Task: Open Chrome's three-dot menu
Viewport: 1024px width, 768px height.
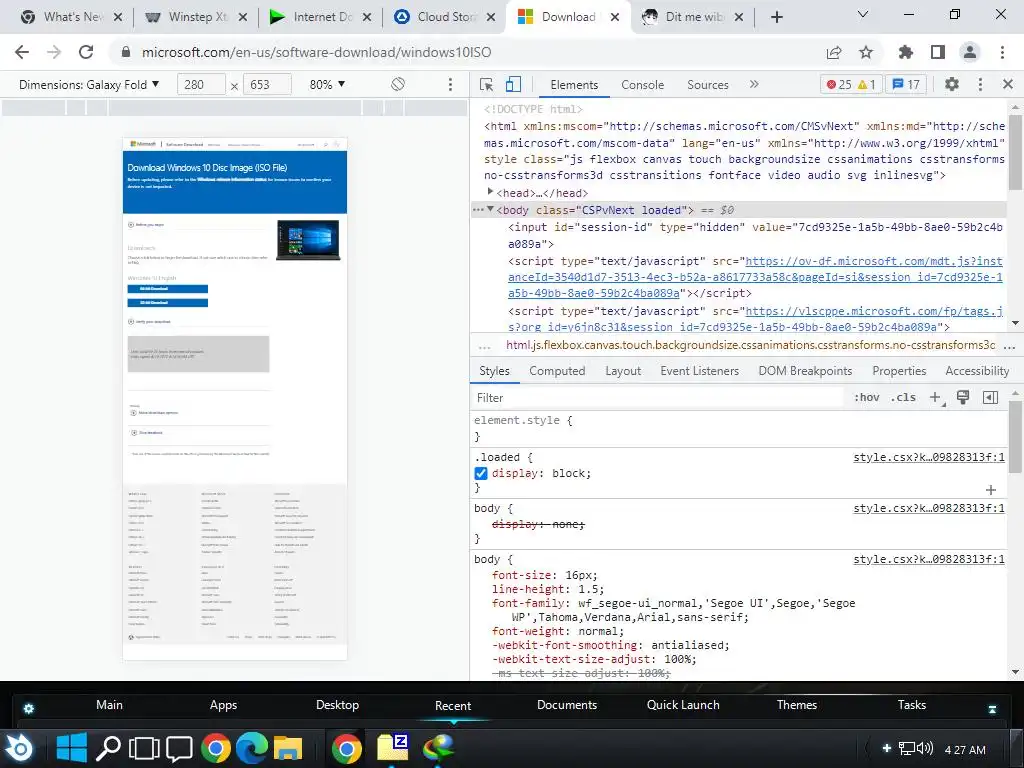Action: coord(1002,52)
